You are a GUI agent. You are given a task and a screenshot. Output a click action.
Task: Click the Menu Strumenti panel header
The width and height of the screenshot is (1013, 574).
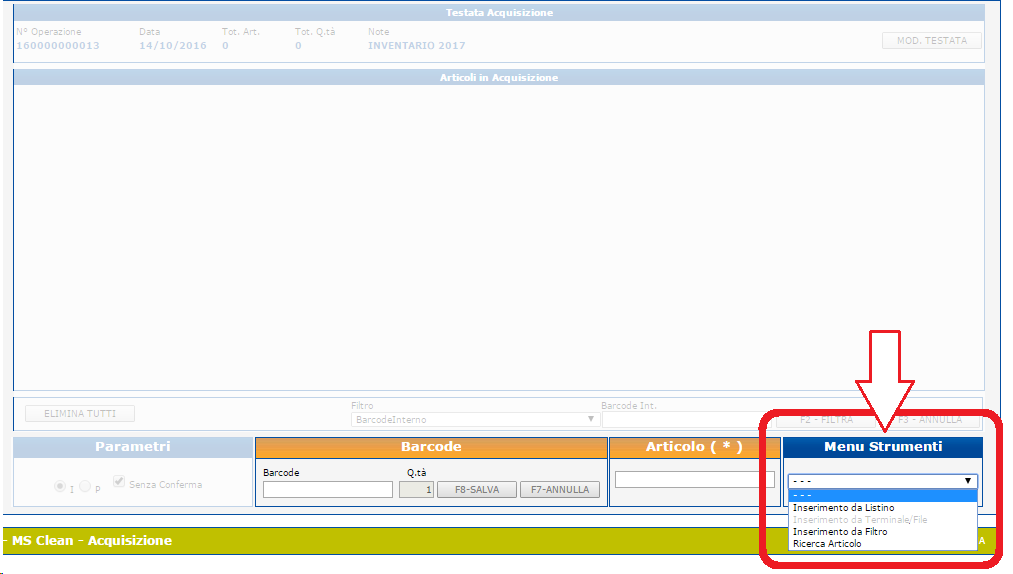[882, 447]
